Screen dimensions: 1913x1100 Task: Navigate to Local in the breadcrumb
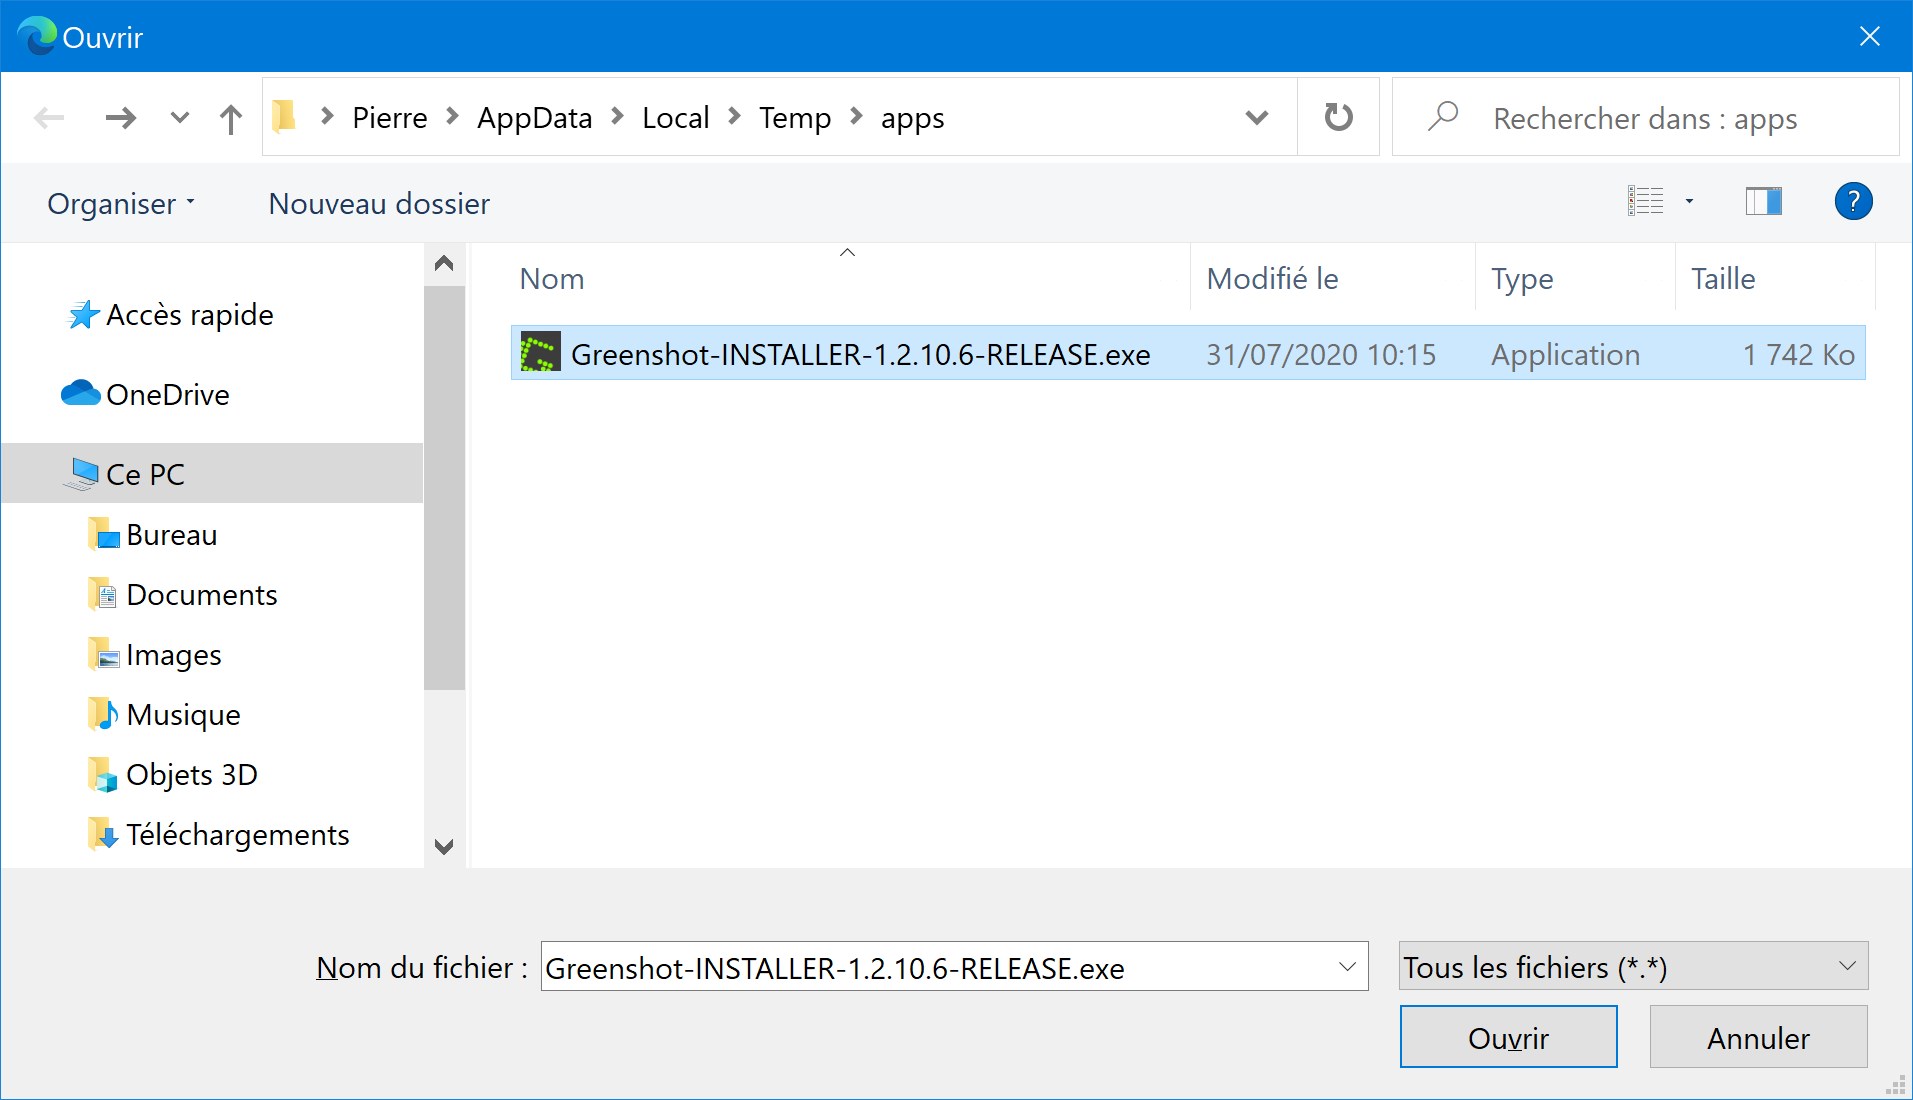click(x=675, y=118)
